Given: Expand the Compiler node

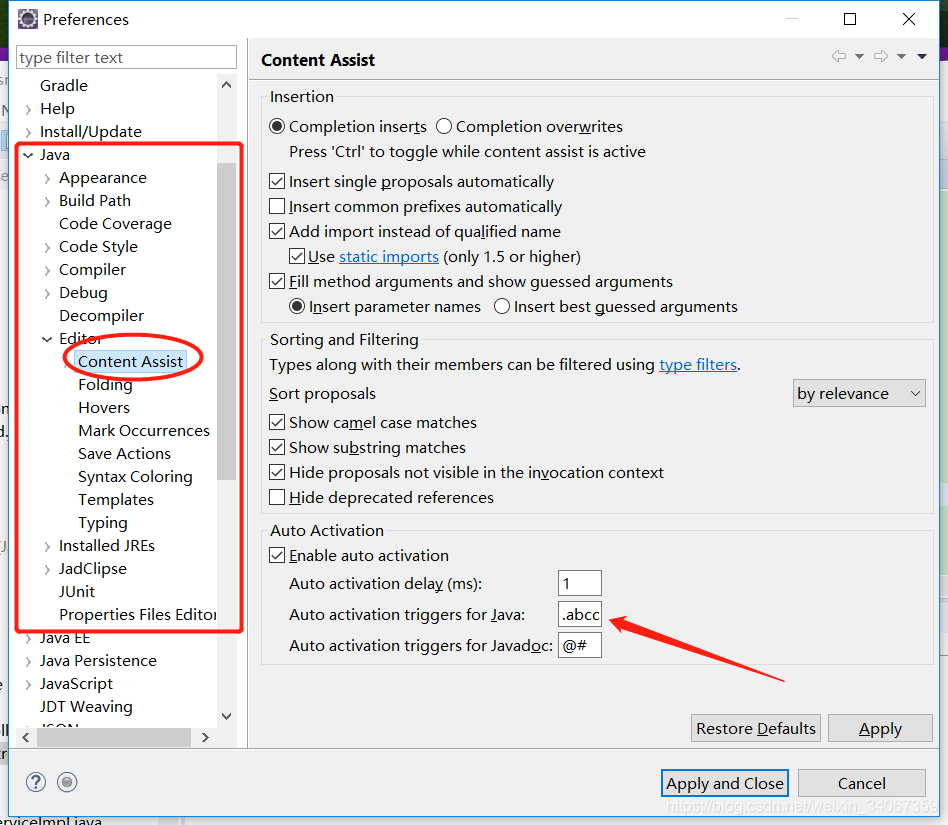Looking at the screenshot, I should 47,270.
